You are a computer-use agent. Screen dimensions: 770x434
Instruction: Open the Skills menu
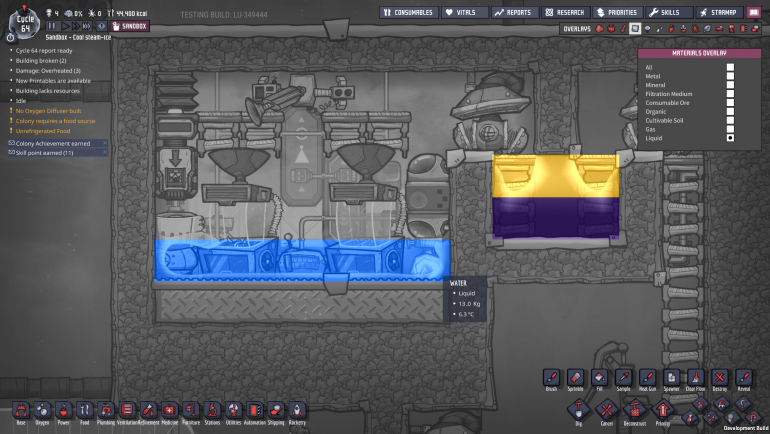pos(669,12)
